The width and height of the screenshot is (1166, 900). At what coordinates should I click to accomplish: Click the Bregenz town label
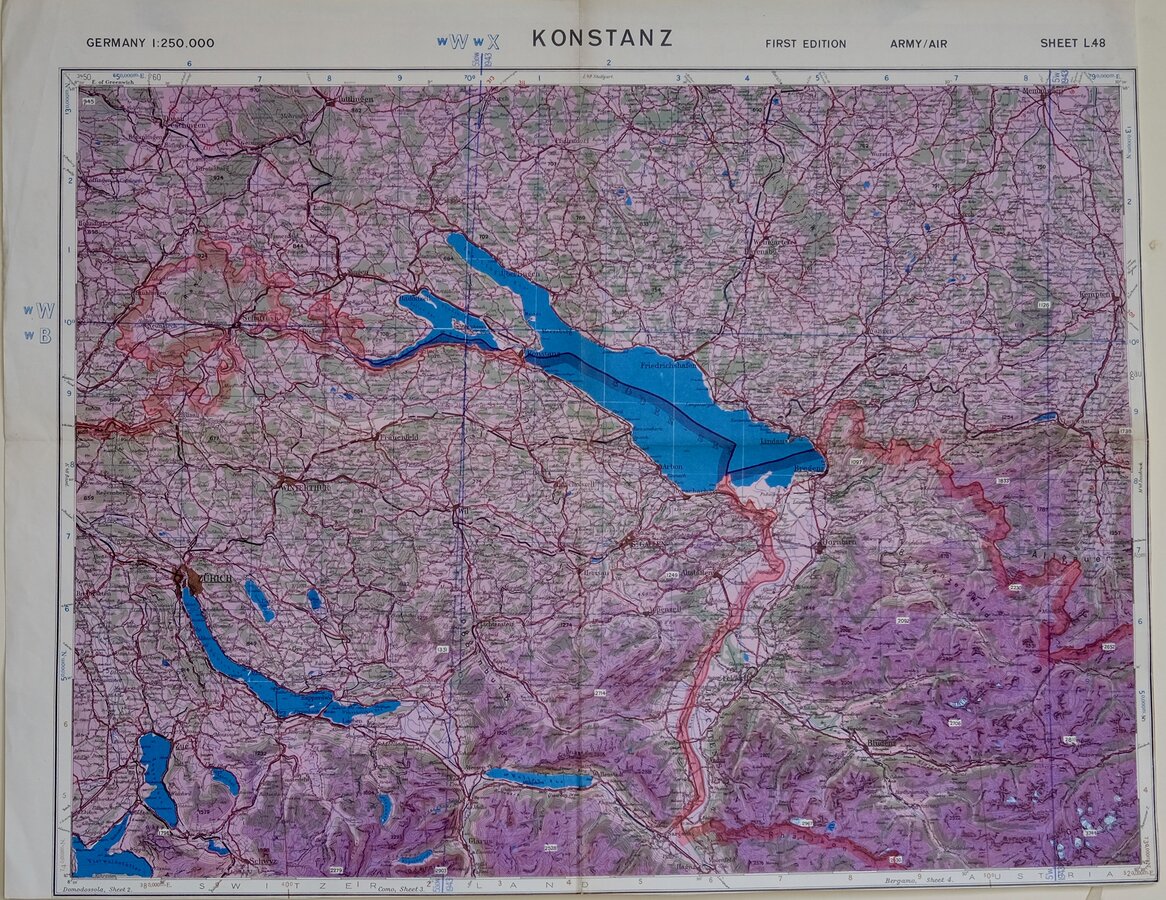(x=808, y=467)
